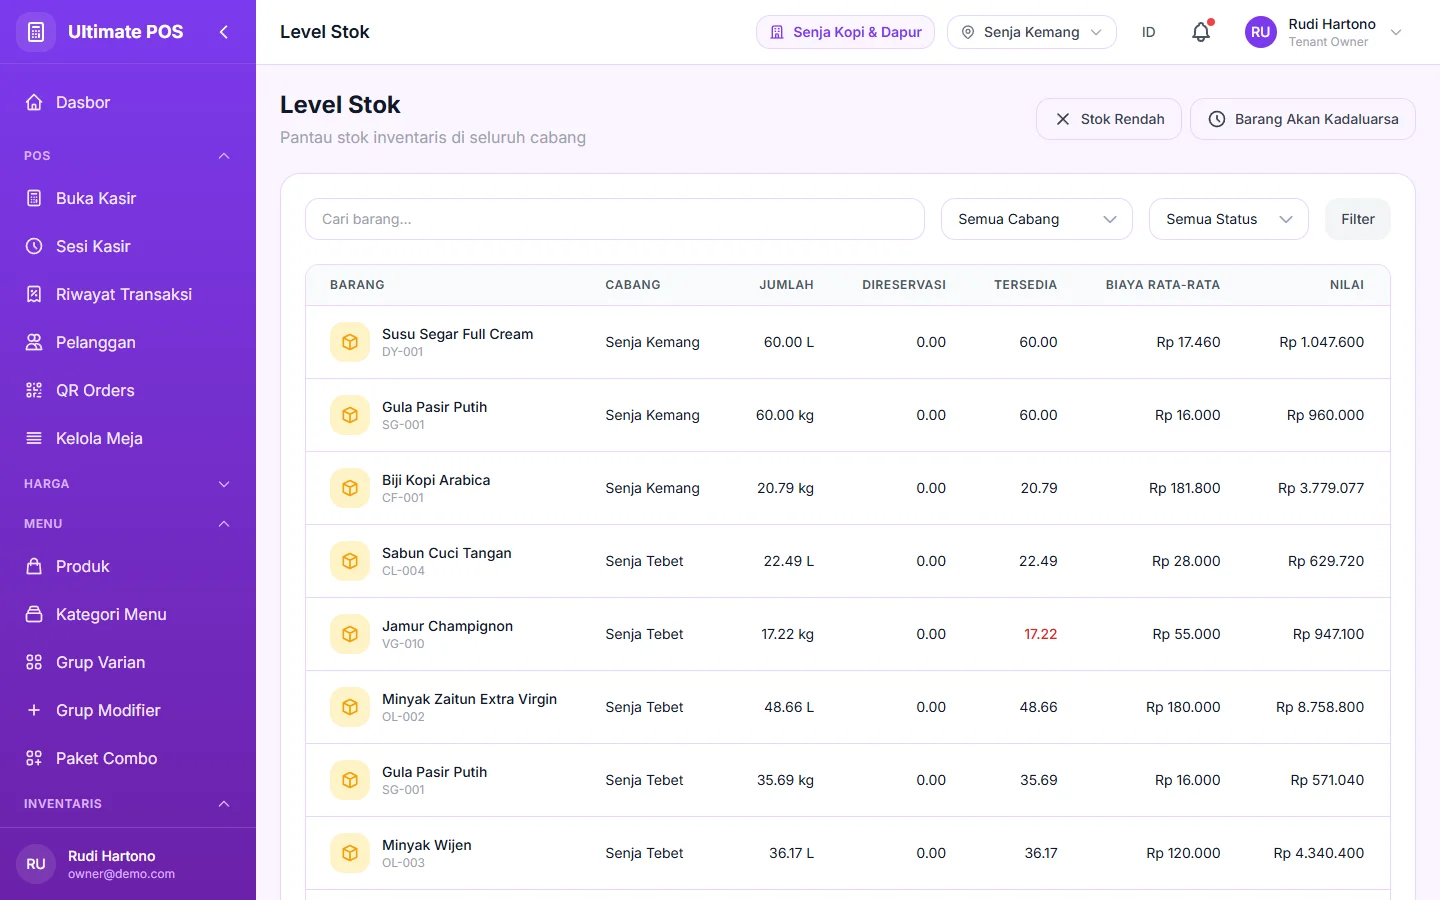Click the Jamur Champignon product icon
Screen dimensions: 1440x900
tap(350, 634)
